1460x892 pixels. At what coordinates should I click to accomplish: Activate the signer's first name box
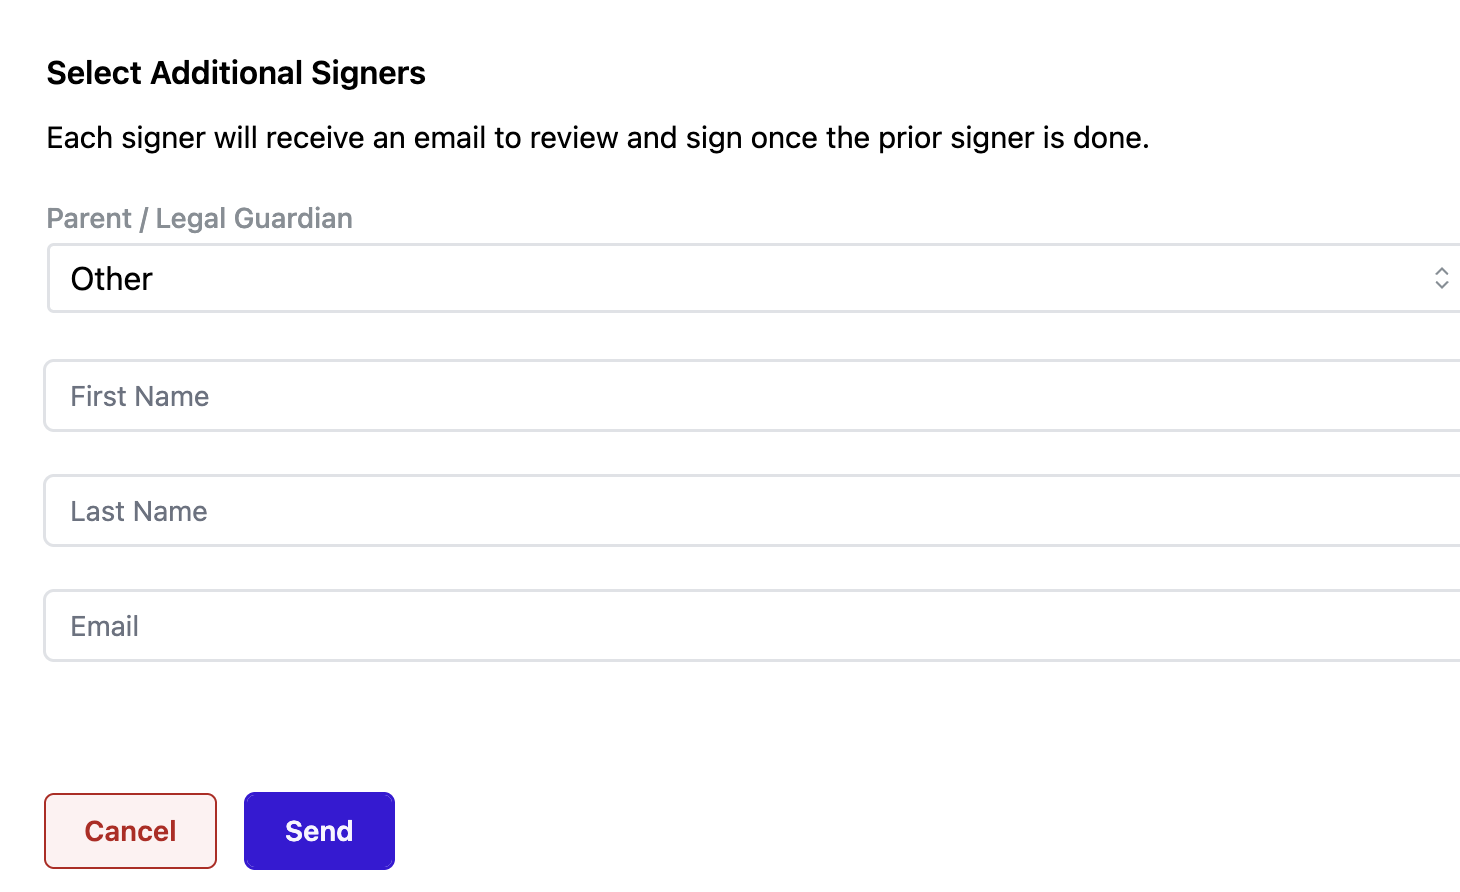click(750, 396)
